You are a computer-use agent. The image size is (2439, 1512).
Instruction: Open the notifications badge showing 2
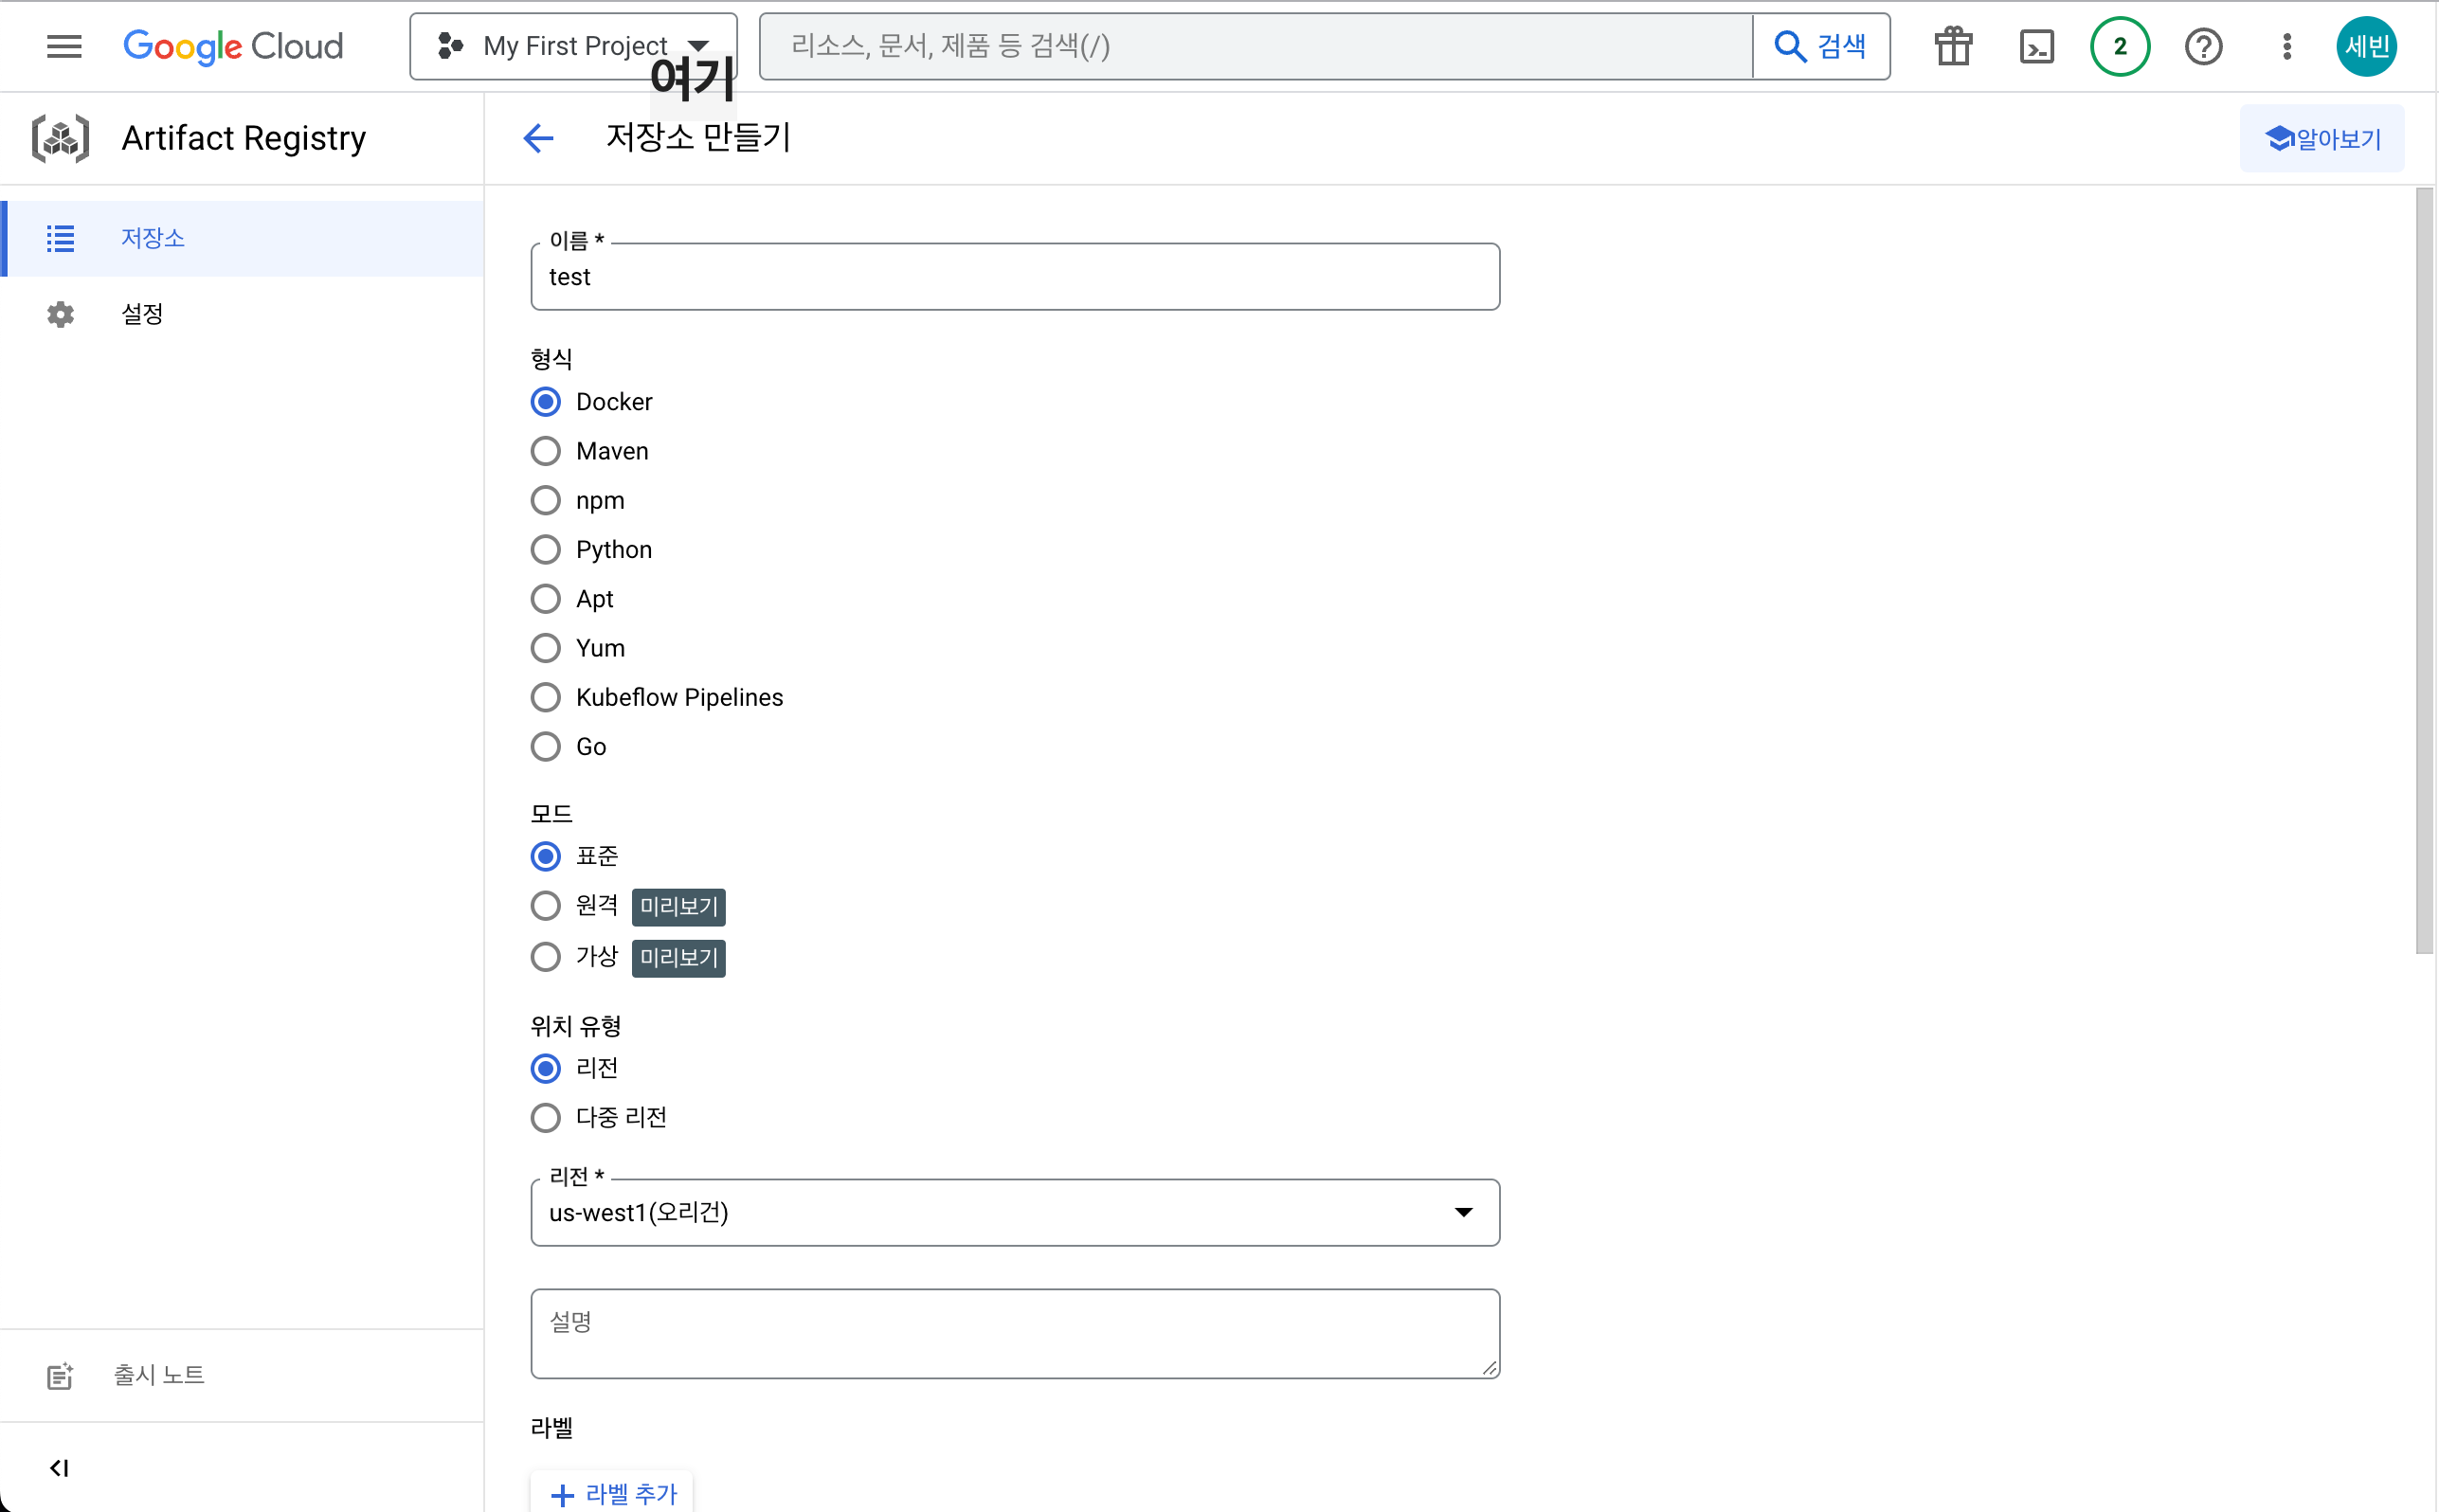coord(2119,46)
